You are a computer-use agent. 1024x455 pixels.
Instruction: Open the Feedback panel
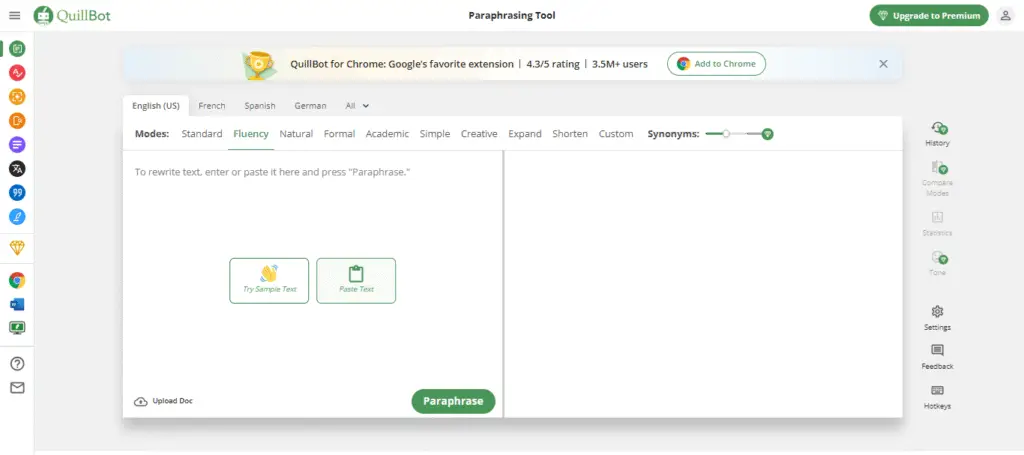[937, 357]
